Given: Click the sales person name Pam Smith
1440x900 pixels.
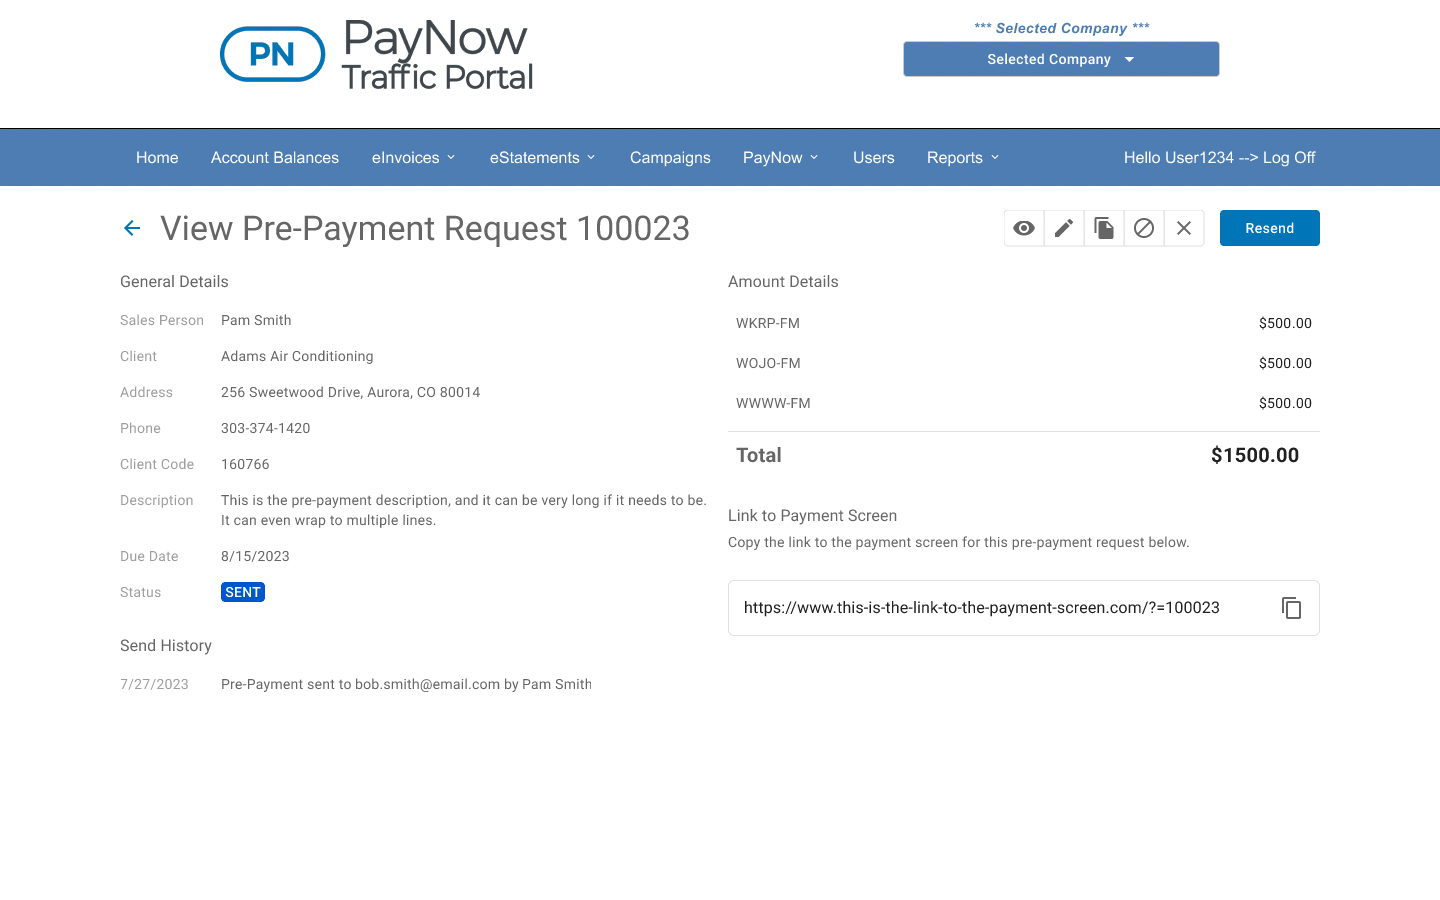Looking at the screenshot, I should point(256,320).
